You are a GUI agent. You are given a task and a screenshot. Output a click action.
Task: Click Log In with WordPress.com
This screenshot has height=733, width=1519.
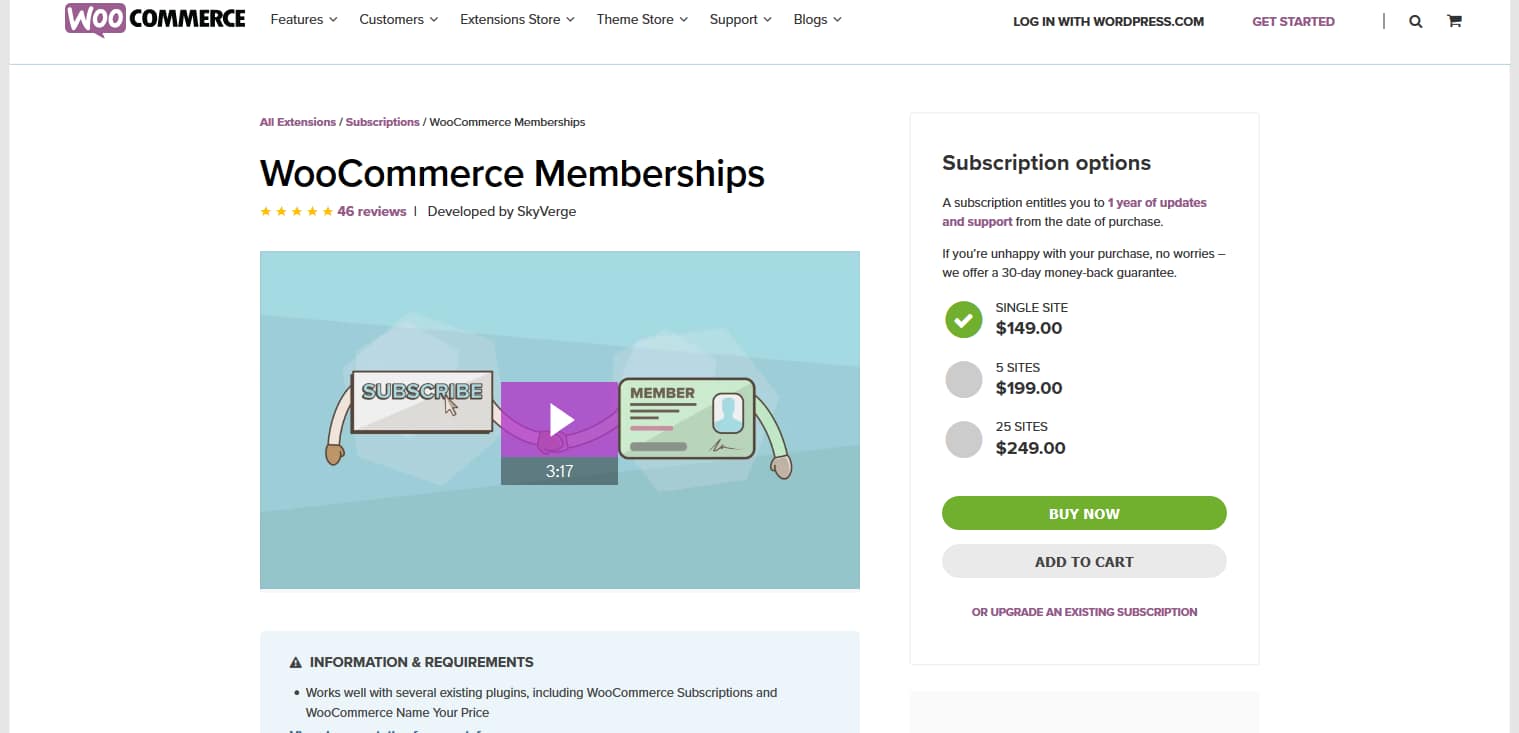point(1108,21)
